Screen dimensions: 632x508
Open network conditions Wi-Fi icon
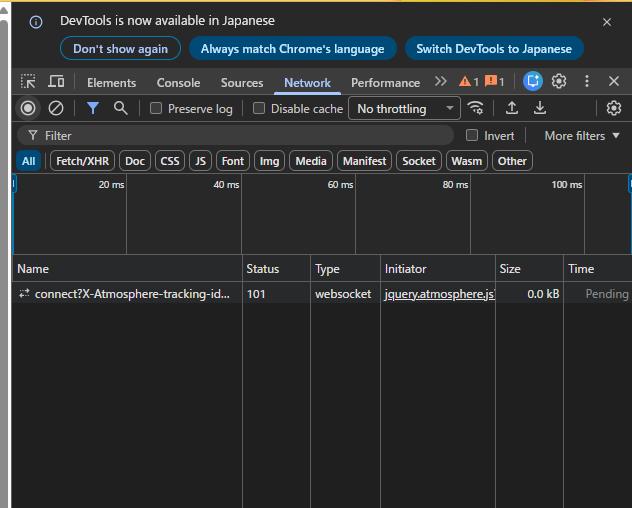pyautogui.click(x=476, y=108)
